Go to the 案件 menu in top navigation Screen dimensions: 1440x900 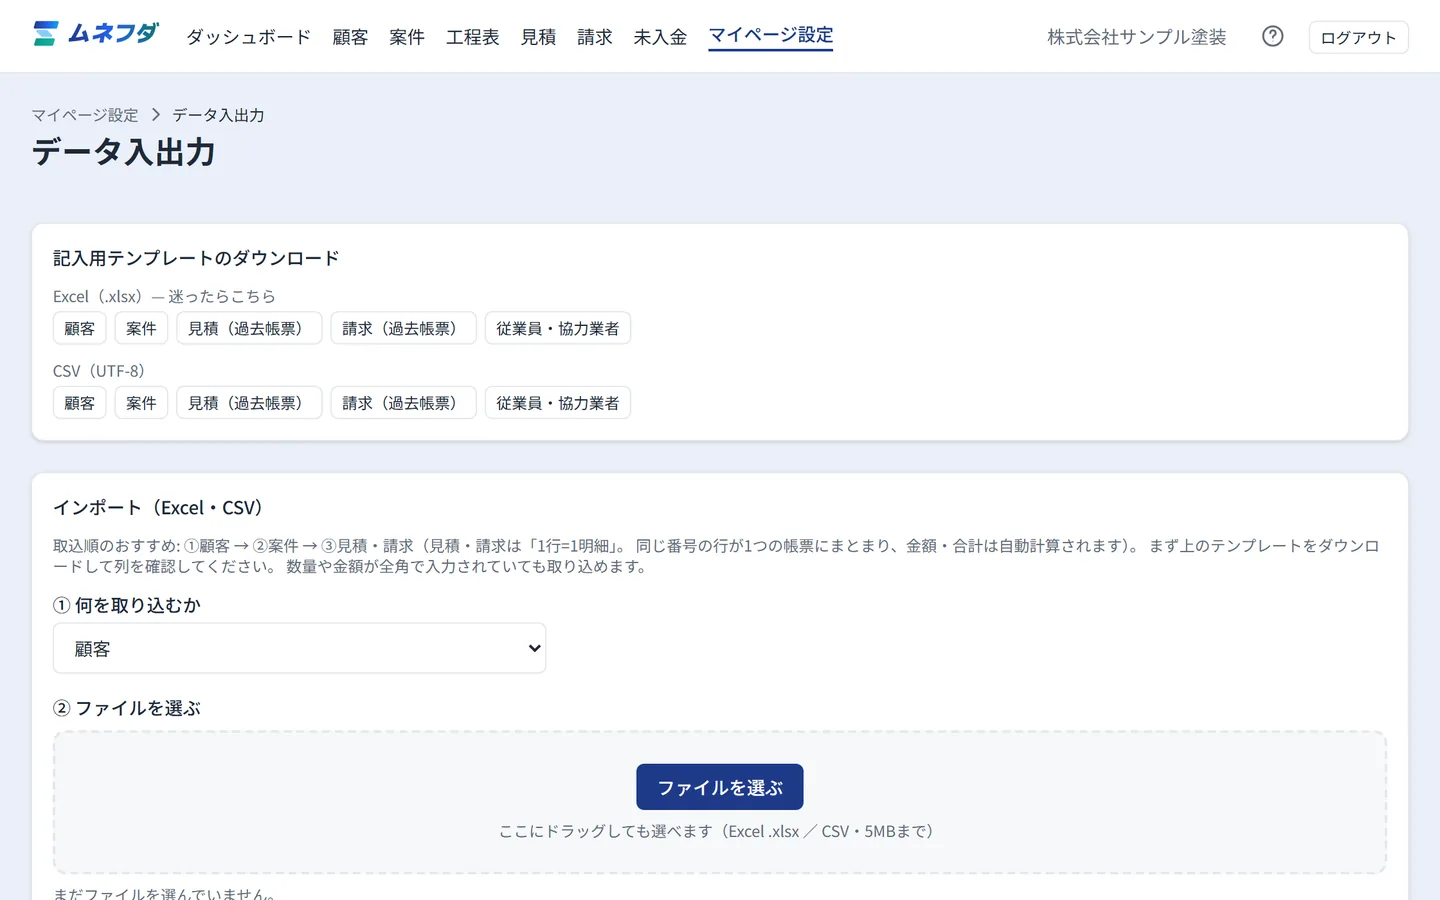coord(407,37)
